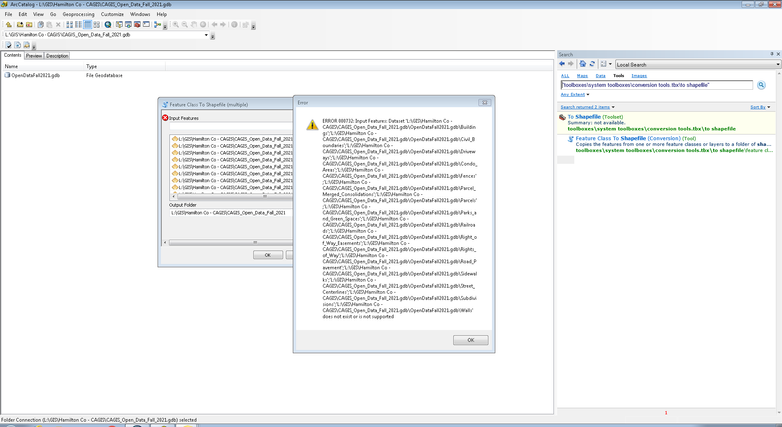Open the Help menu
The image size is (782, 427).
click(162, 14)
